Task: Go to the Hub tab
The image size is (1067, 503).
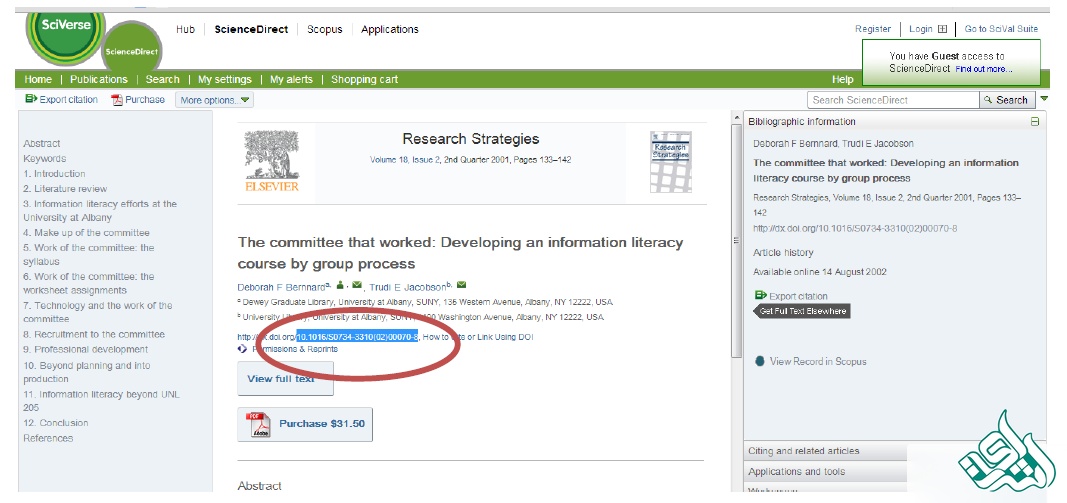Action: (185, 29)
